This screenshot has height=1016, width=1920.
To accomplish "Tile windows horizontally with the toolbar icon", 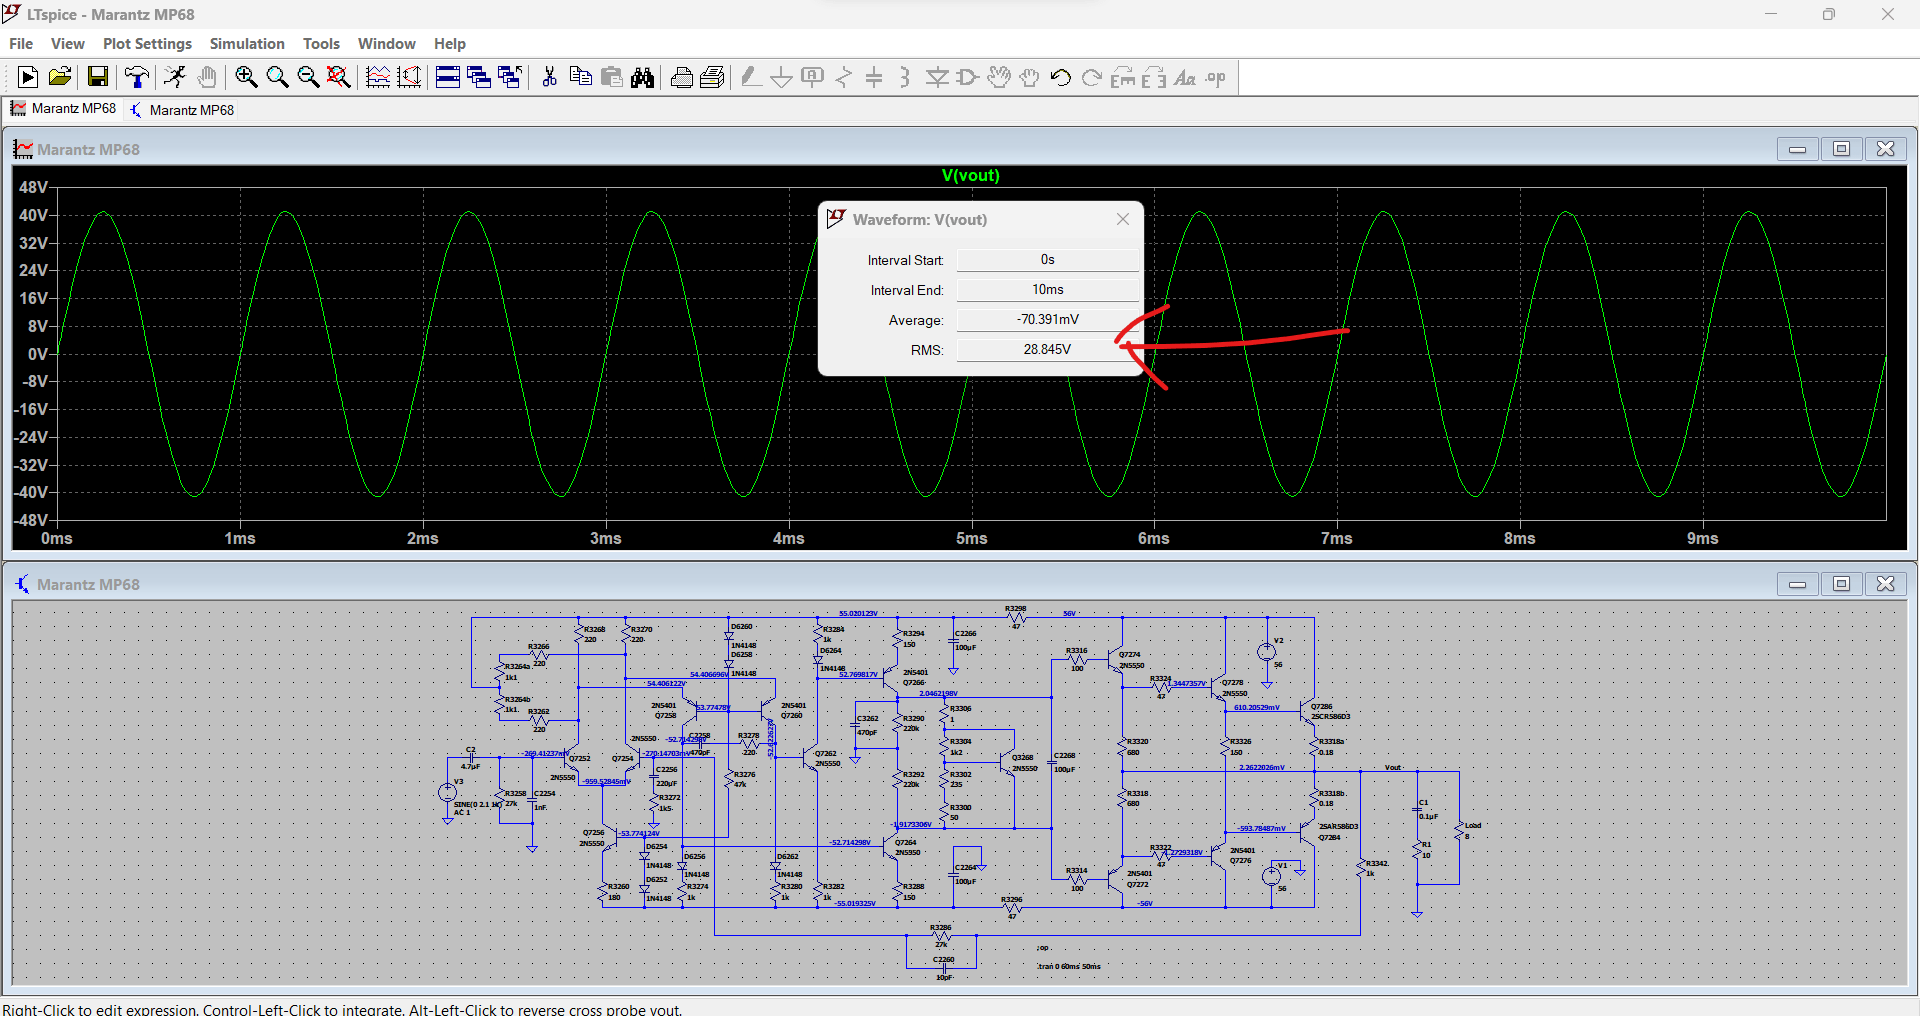I will click(448, 77).
